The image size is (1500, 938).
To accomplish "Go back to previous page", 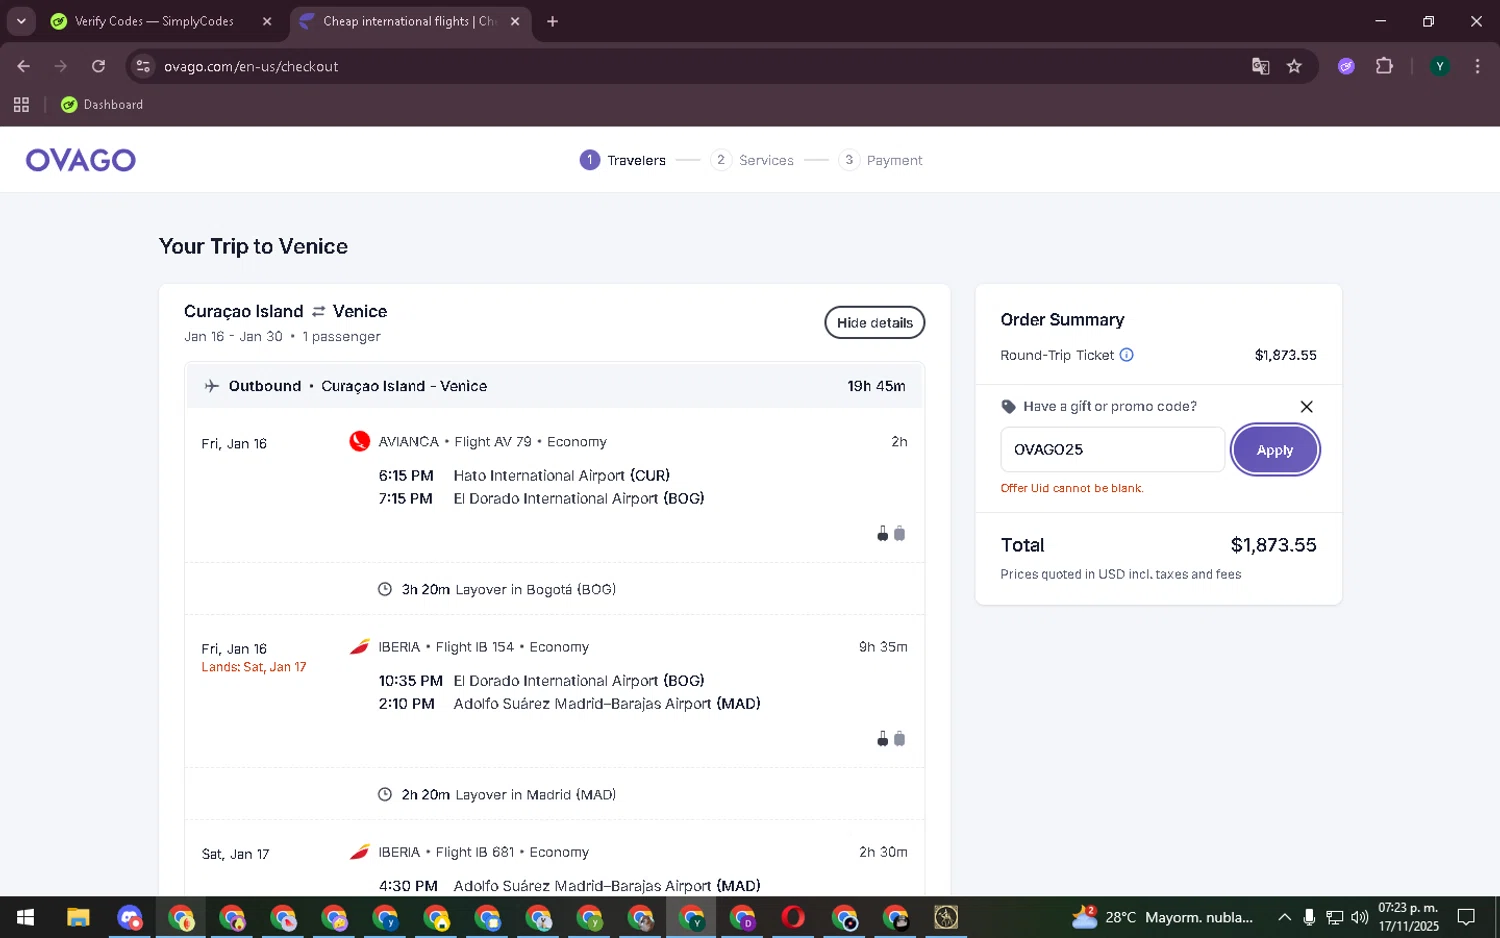I will coord(24,66).
